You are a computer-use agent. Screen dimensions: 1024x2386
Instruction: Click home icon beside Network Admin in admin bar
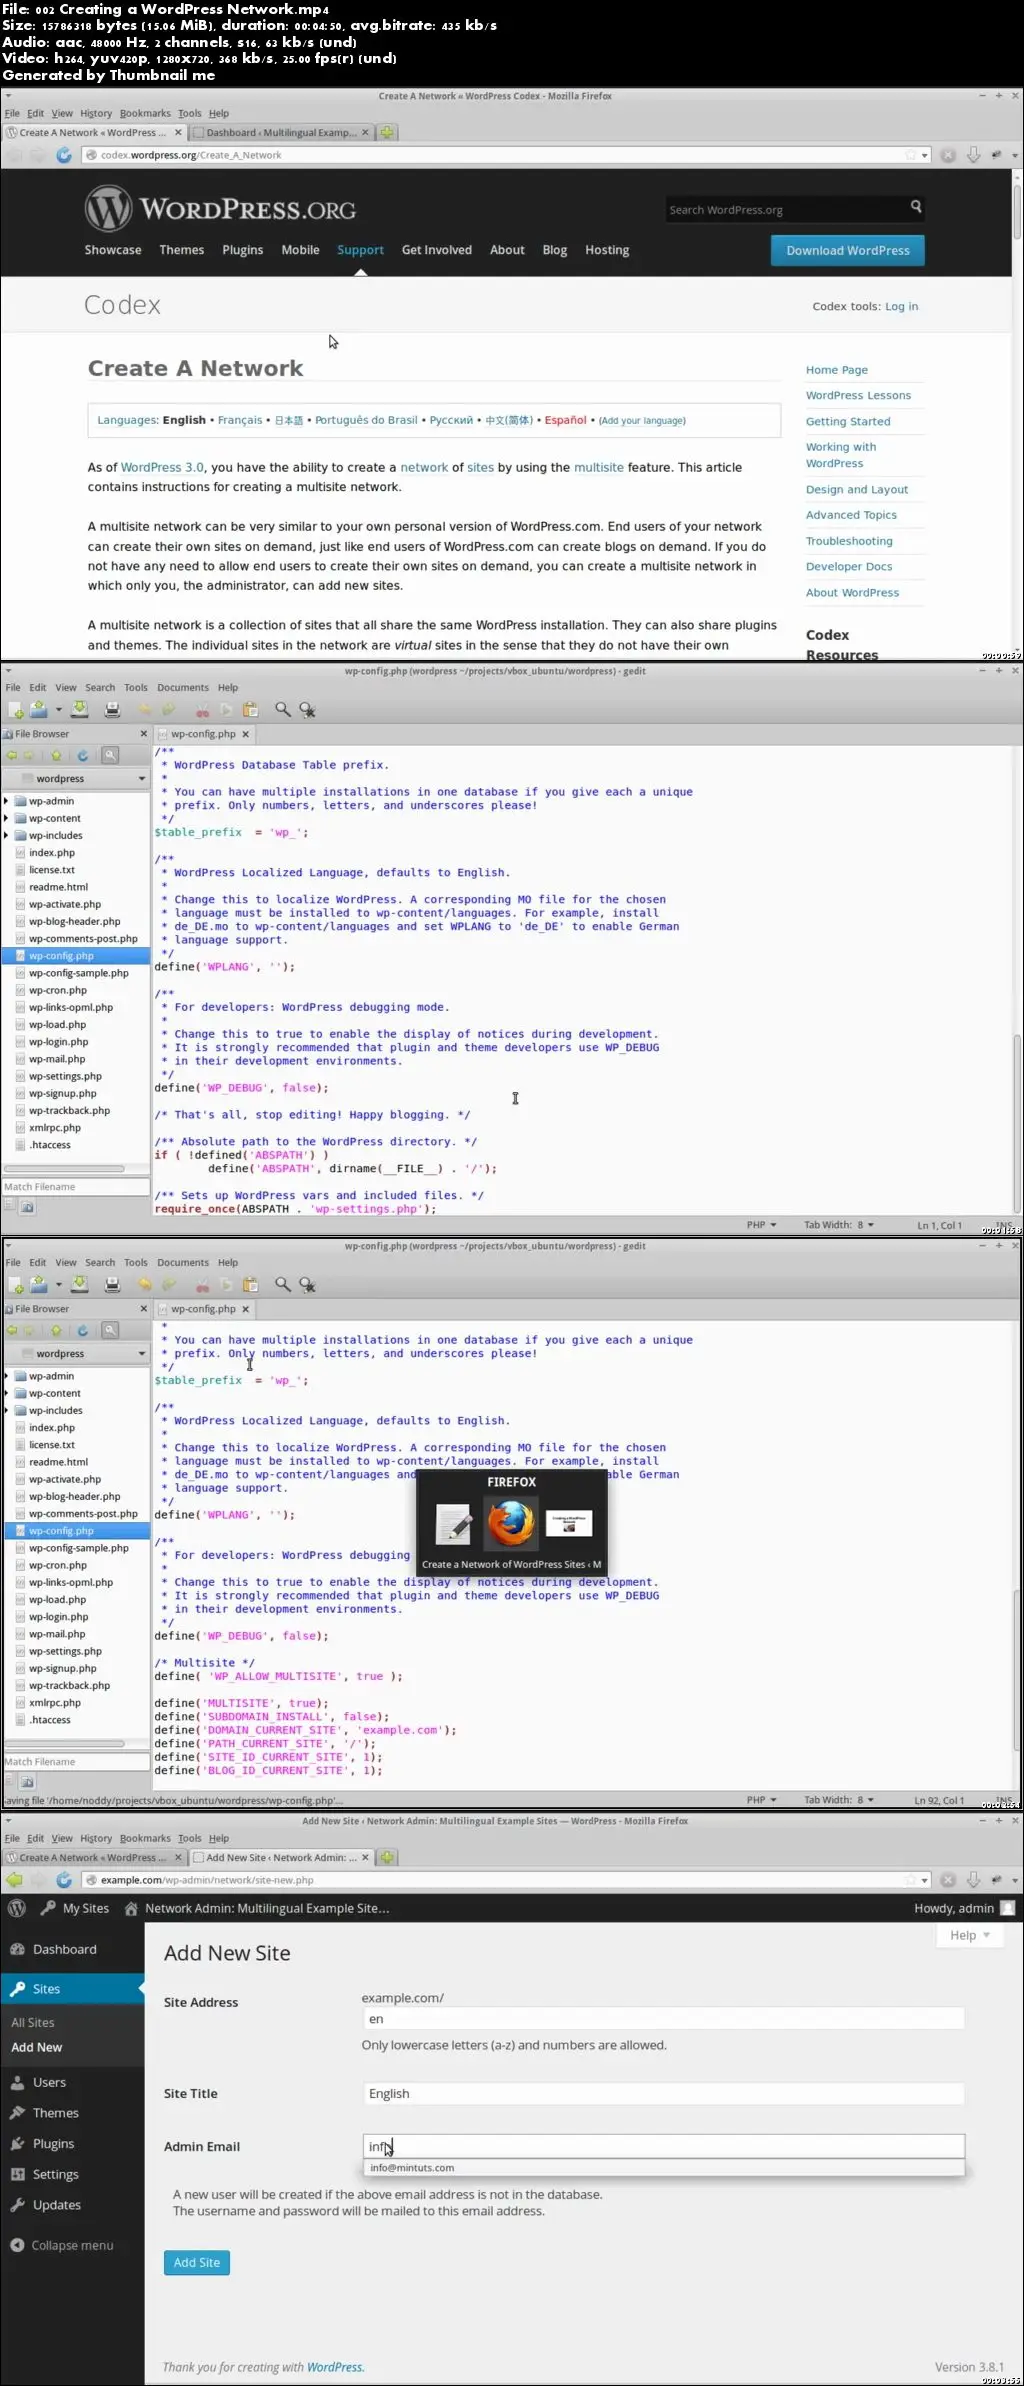[x=131, y=1908]
